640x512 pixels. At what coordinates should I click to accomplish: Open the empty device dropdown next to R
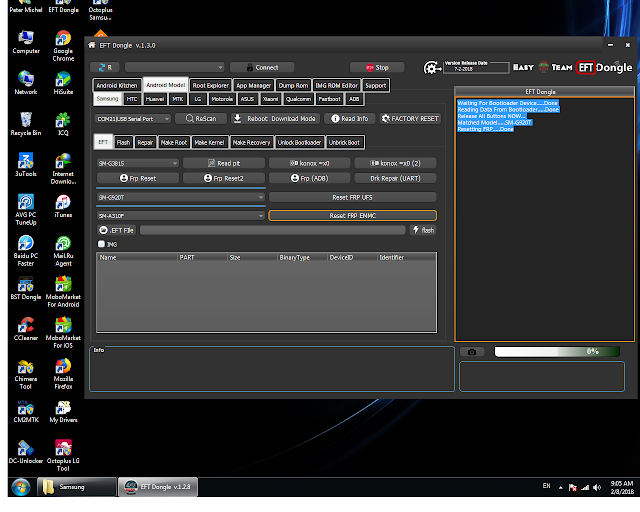pyautogui.click(x=175, y=67)
